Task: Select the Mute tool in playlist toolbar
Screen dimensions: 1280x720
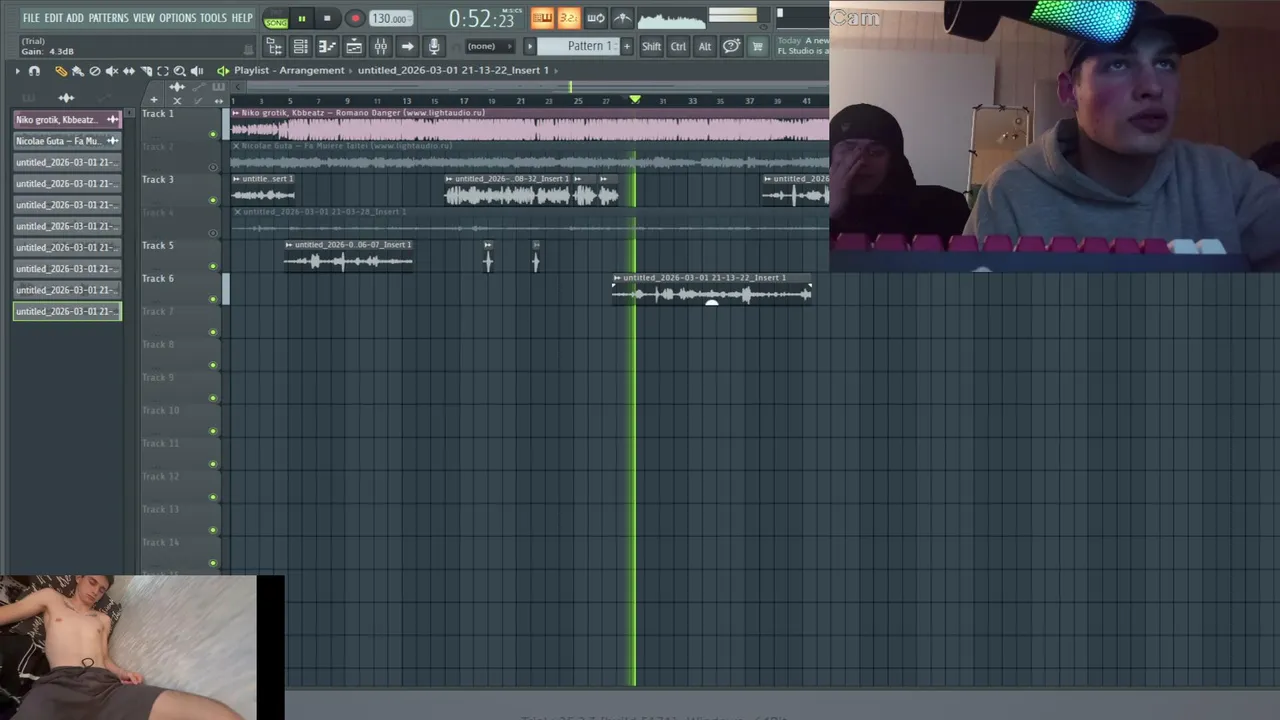Action: click(112, 71)
